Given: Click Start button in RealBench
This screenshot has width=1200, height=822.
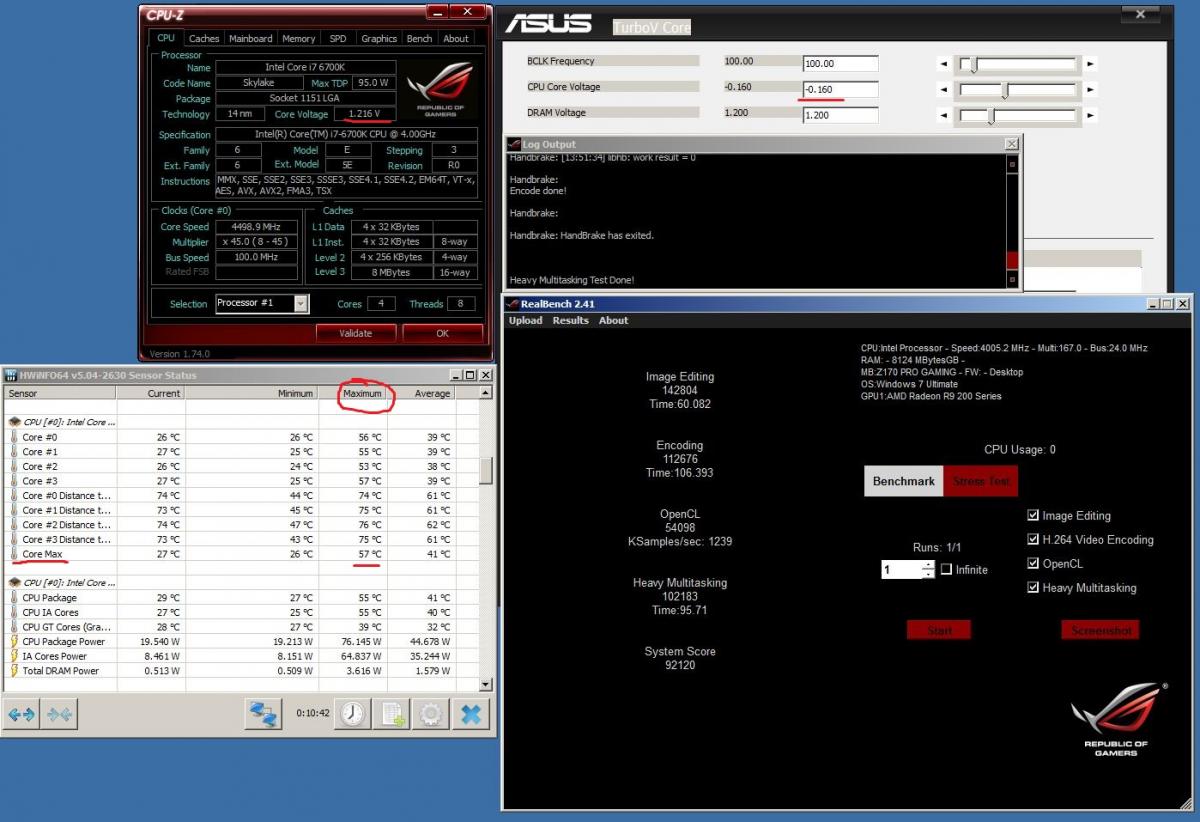Looking at the screenshot, I should click(x=939, y=630).
